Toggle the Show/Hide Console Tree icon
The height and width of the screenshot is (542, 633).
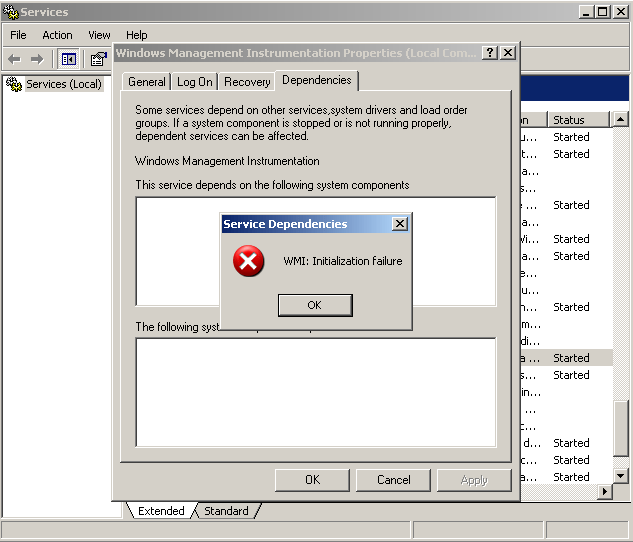point(68,60)
